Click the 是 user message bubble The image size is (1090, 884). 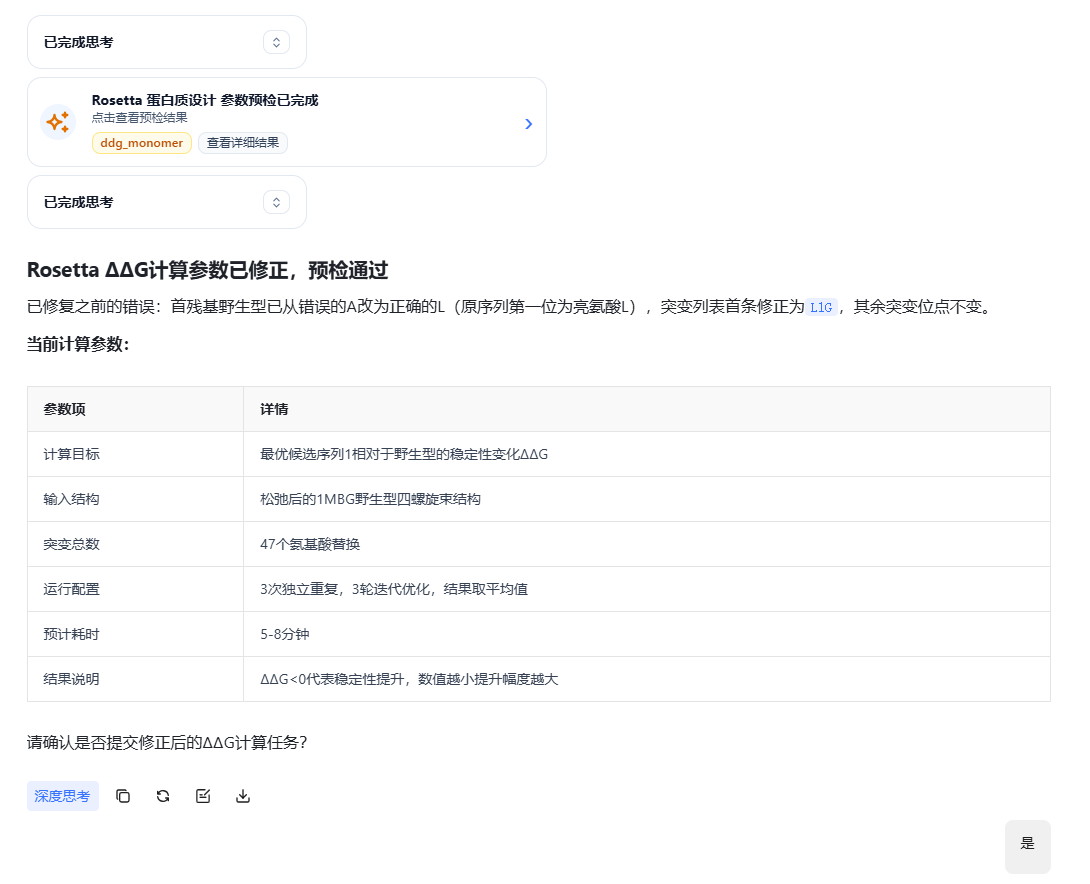1027,846
